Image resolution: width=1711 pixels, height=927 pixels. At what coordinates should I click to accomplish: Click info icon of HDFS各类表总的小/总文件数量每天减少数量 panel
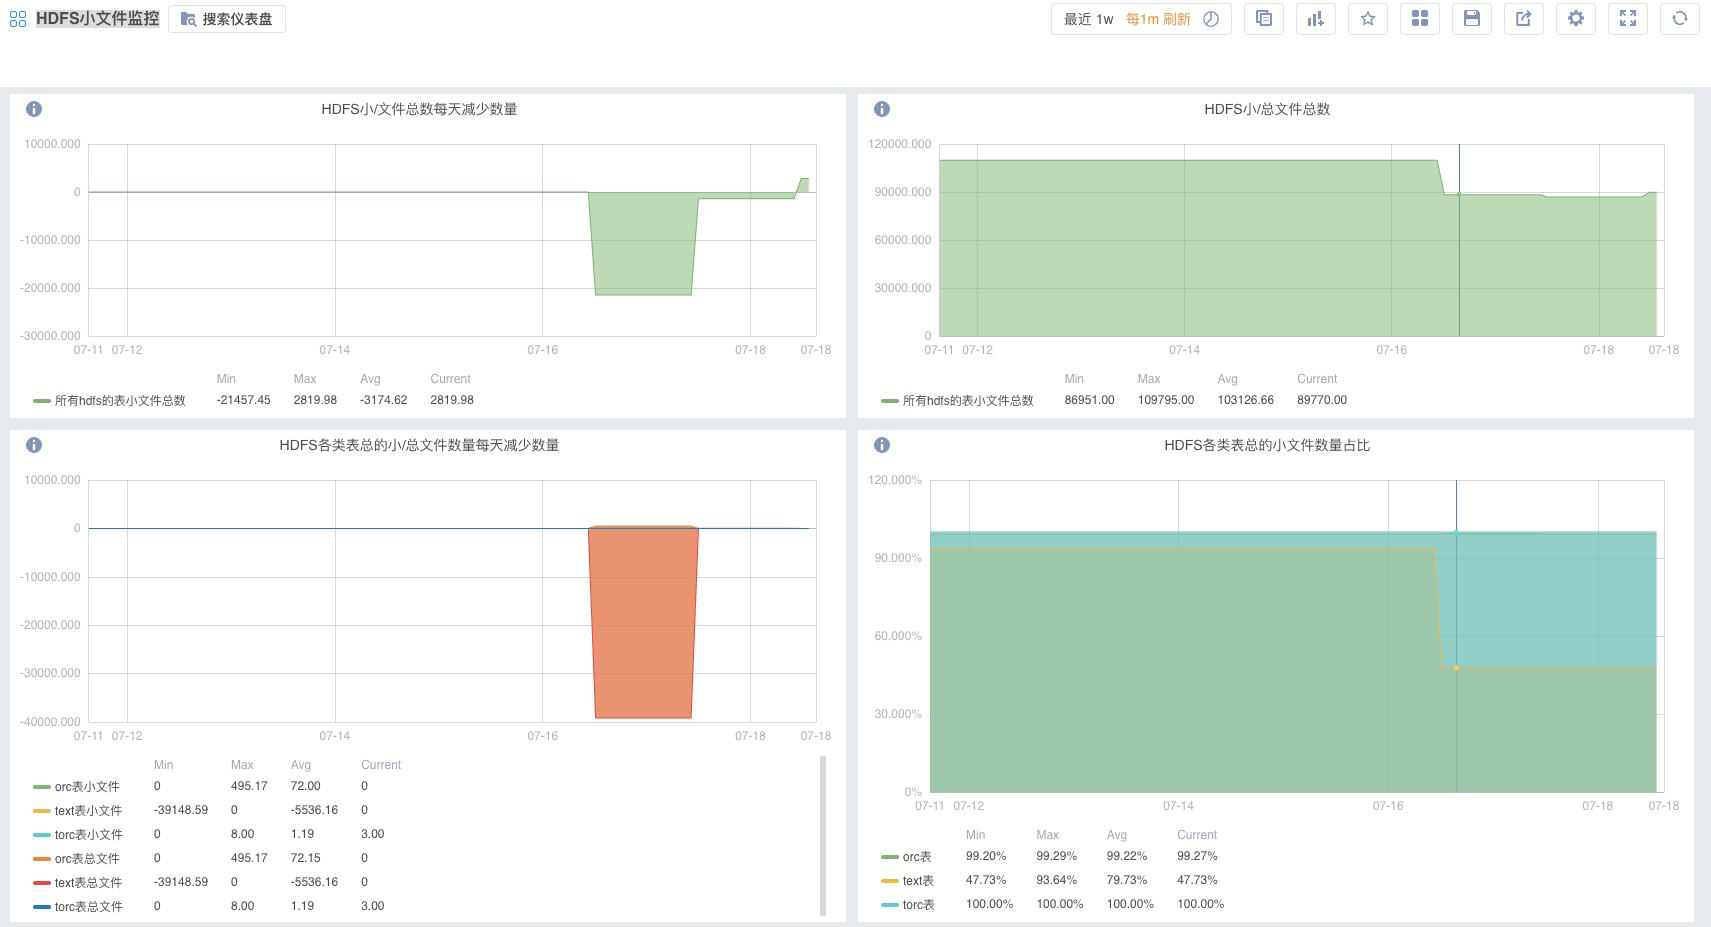pos(34,445)
